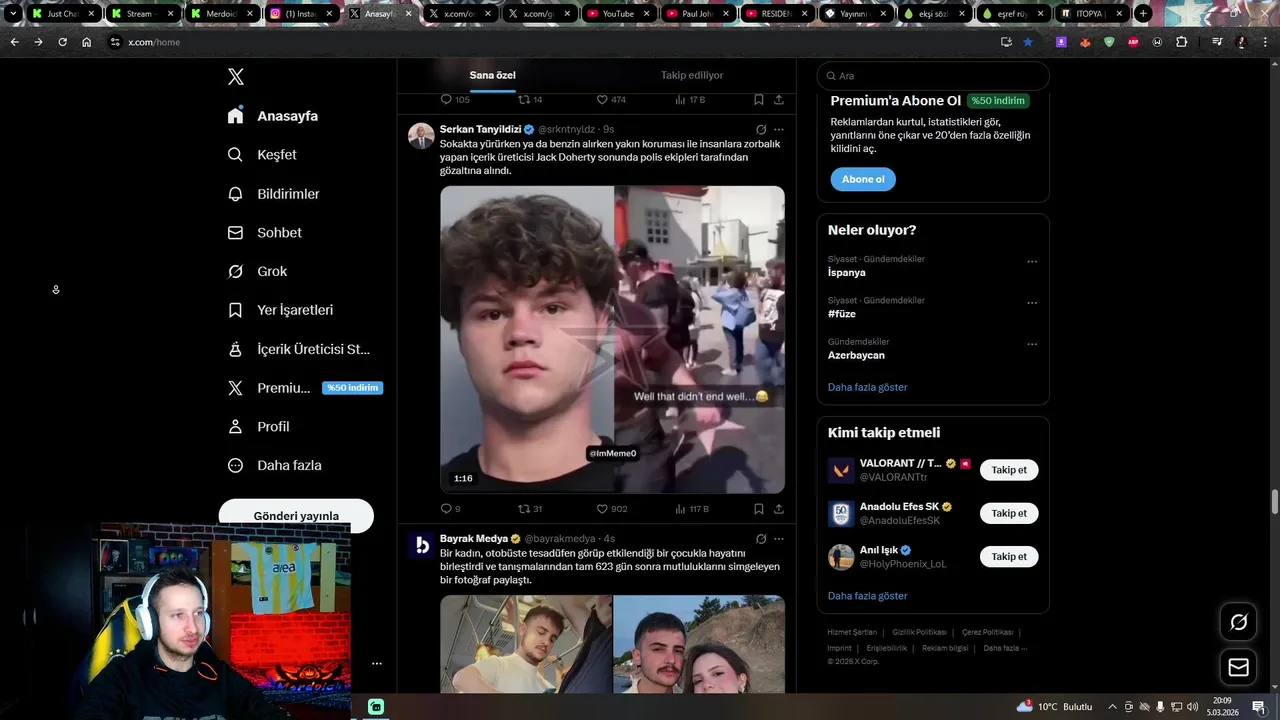Image resolution: width=1280 pixels, height=720 pixels.
Task: Click the X logo above the sidebar
Action: coord(236,77)
